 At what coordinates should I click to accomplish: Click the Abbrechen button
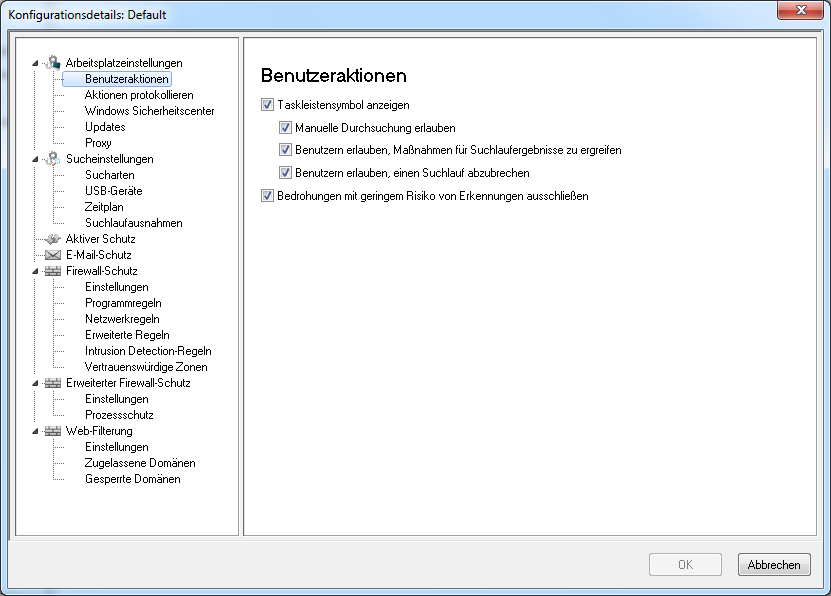[x=774, y=565]
